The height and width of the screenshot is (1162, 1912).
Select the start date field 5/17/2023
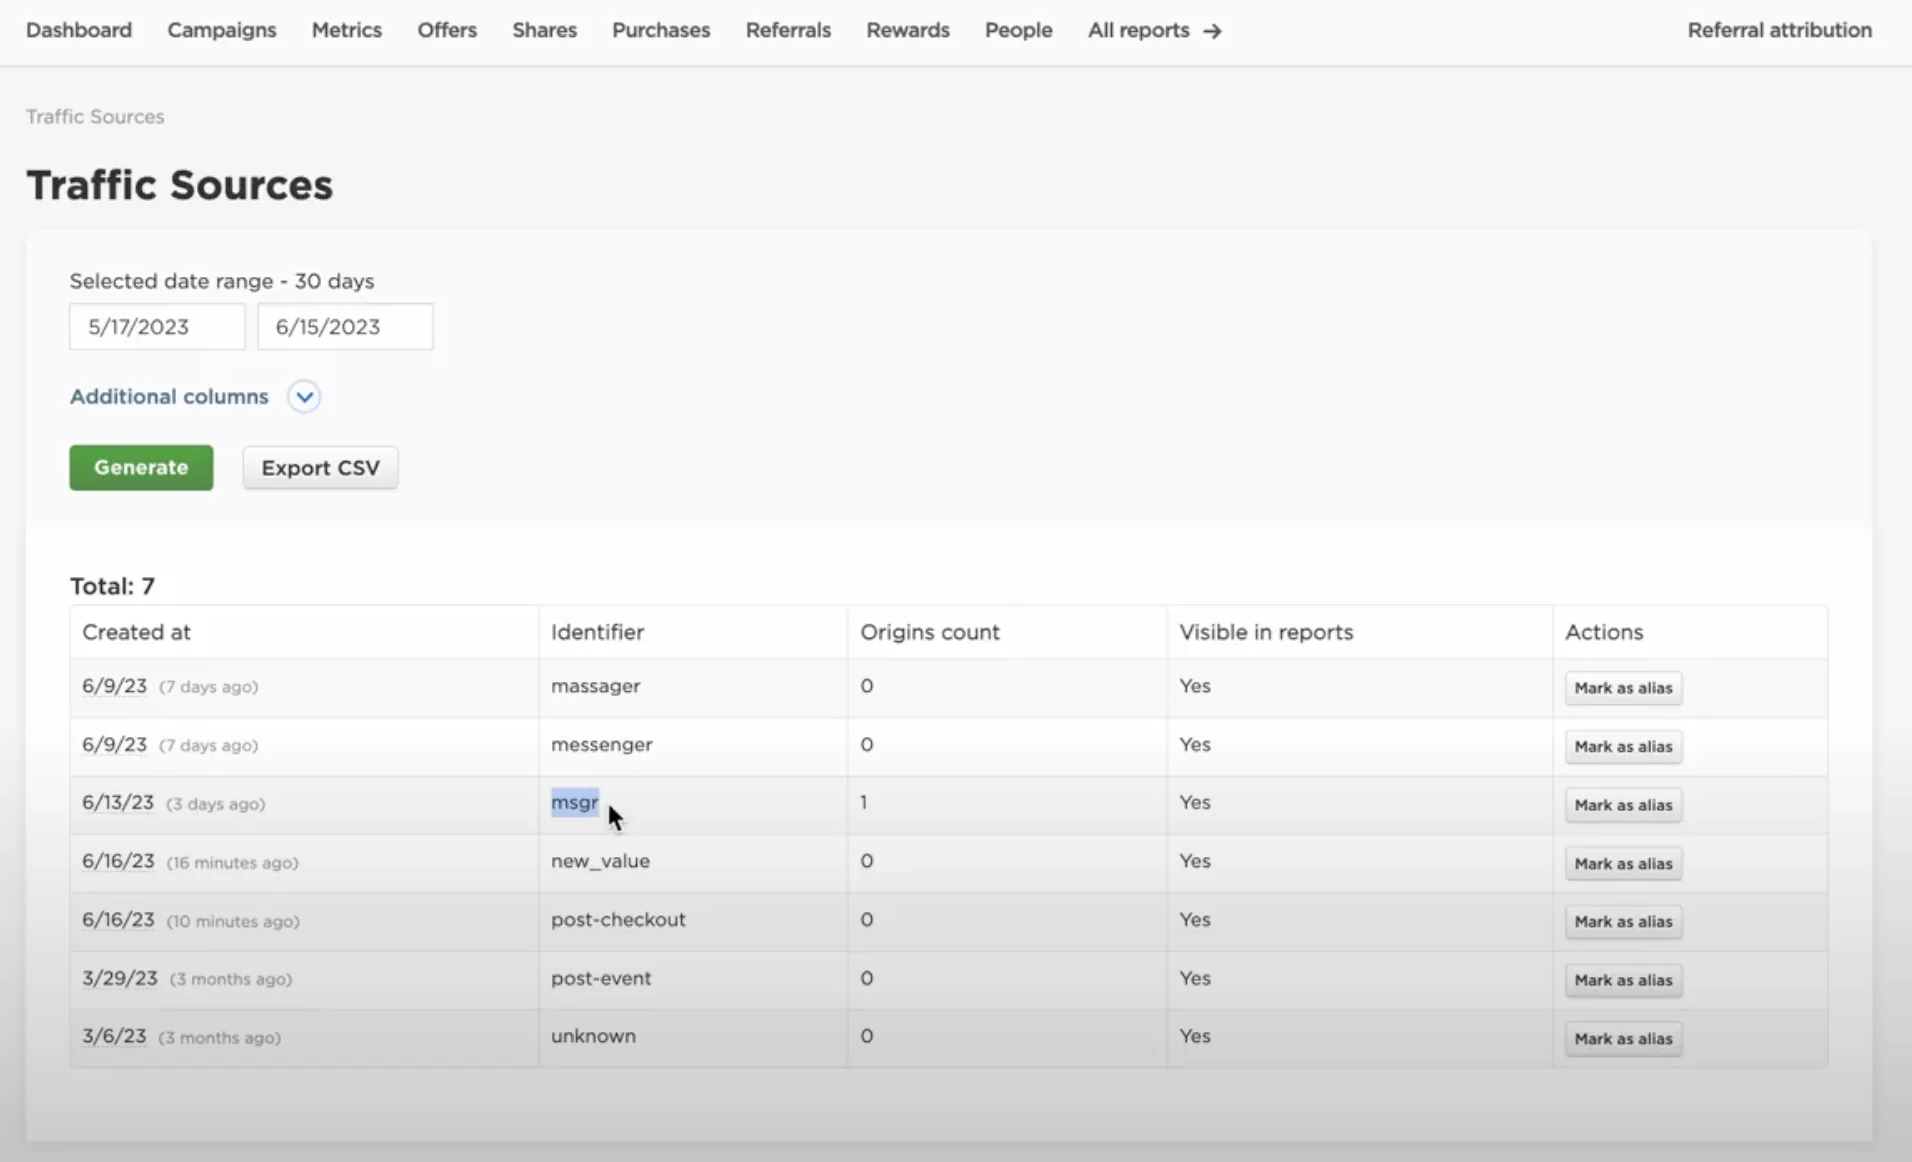[x=157, y=327]
